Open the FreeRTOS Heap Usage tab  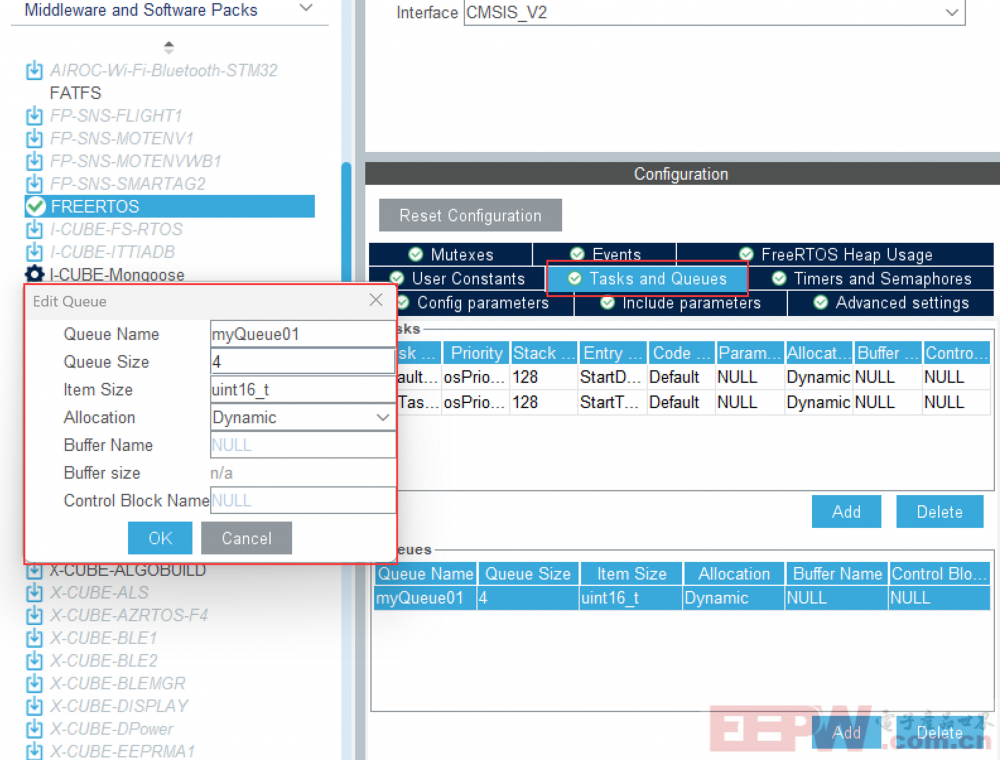pos(835,254)
